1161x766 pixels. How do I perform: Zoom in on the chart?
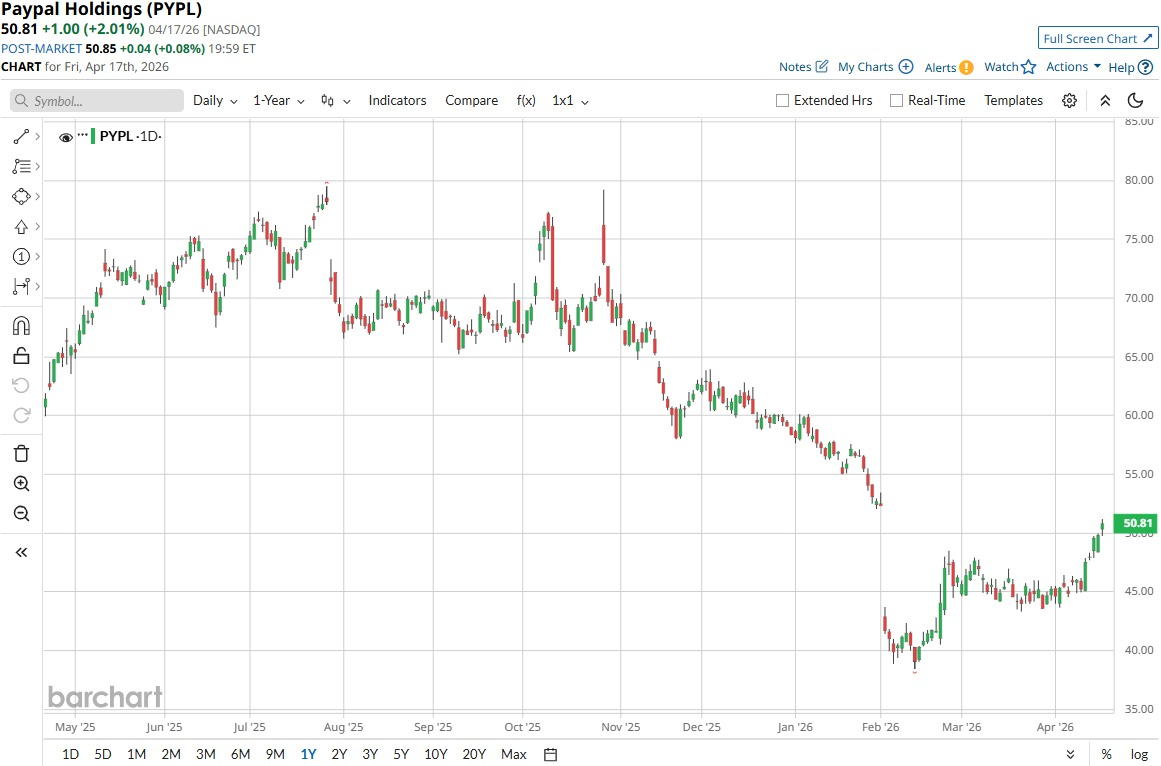coord(21,484)
